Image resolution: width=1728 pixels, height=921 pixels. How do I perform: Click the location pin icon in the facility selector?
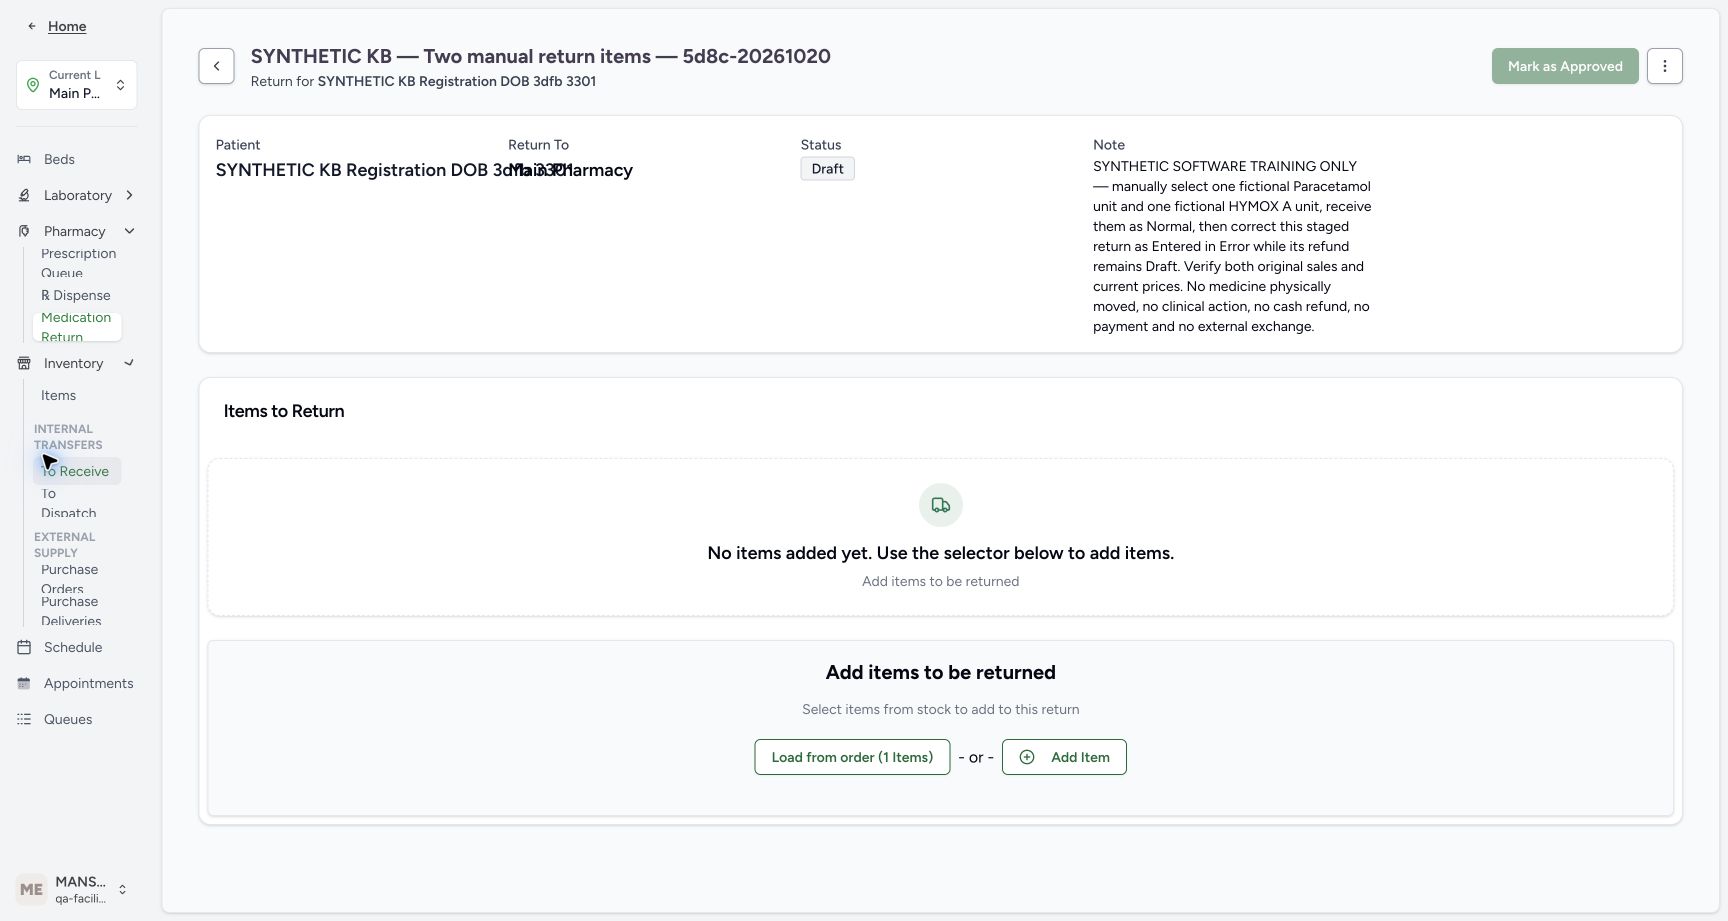(33, 85)
